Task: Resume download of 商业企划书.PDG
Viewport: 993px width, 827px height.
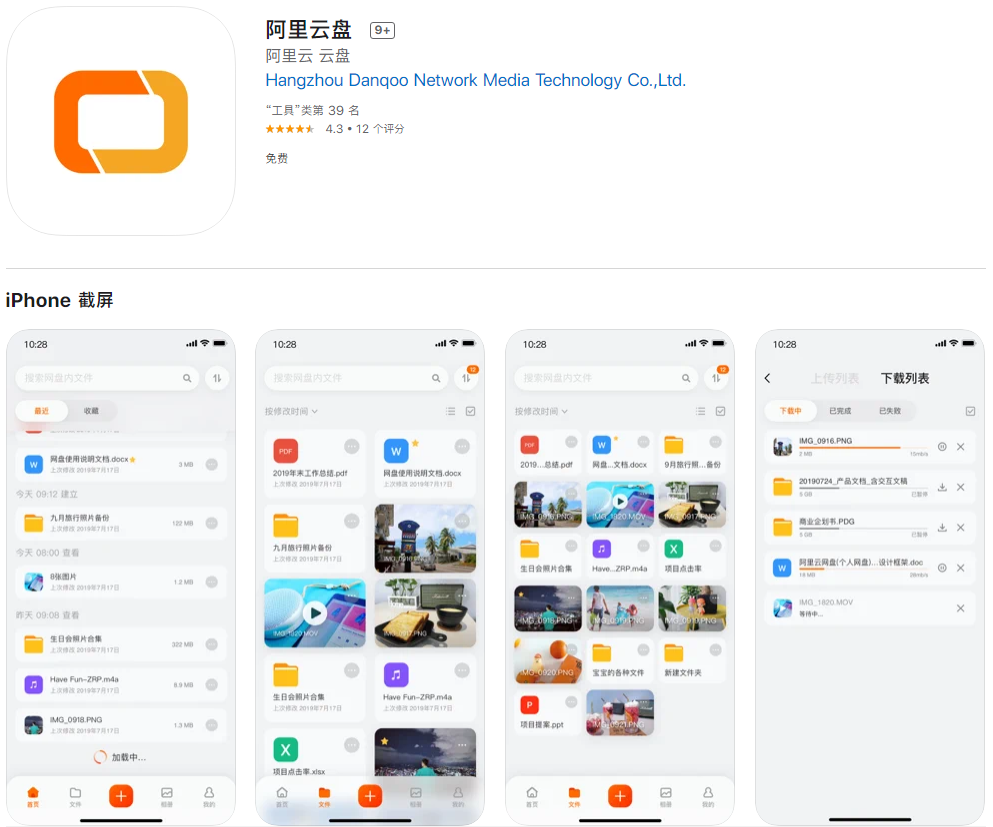Action: [x=942, y=527]
